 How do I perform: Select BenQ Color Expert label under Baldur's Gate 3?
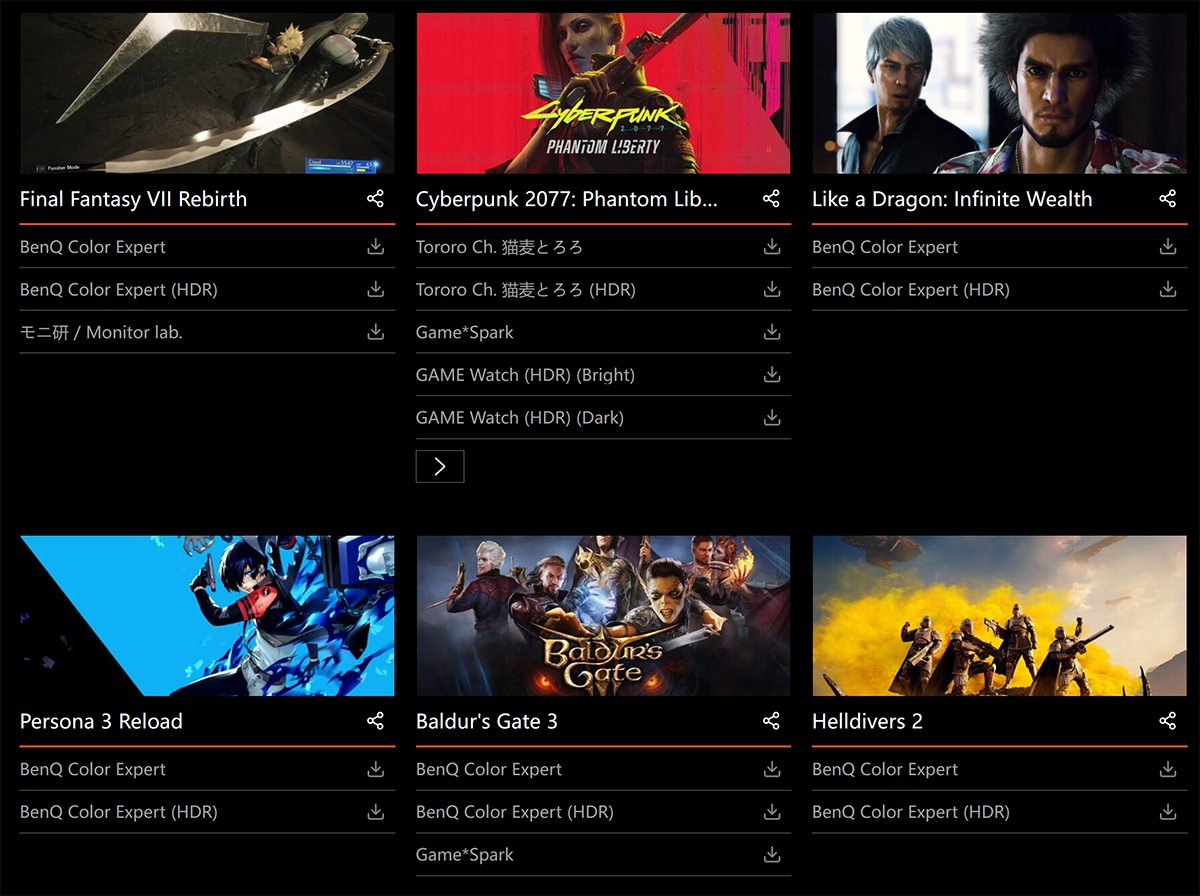coord(489,769)
